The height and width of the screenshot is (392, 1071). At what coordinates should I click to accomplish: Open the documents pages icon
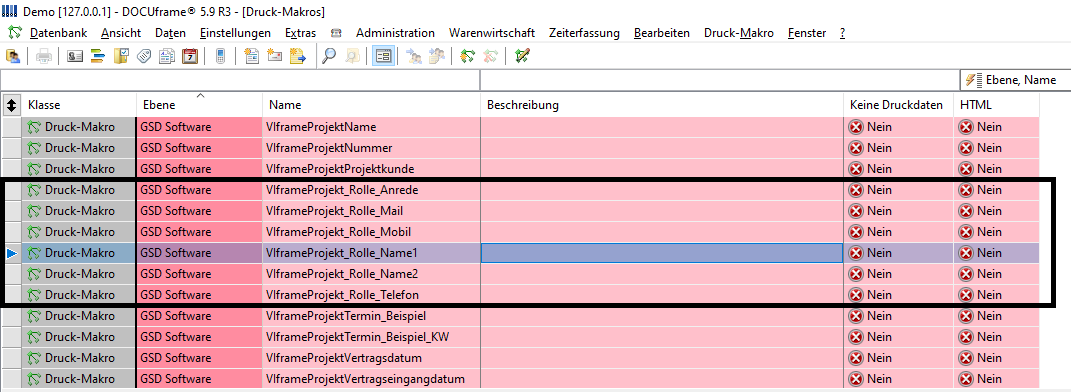(167, 57)
